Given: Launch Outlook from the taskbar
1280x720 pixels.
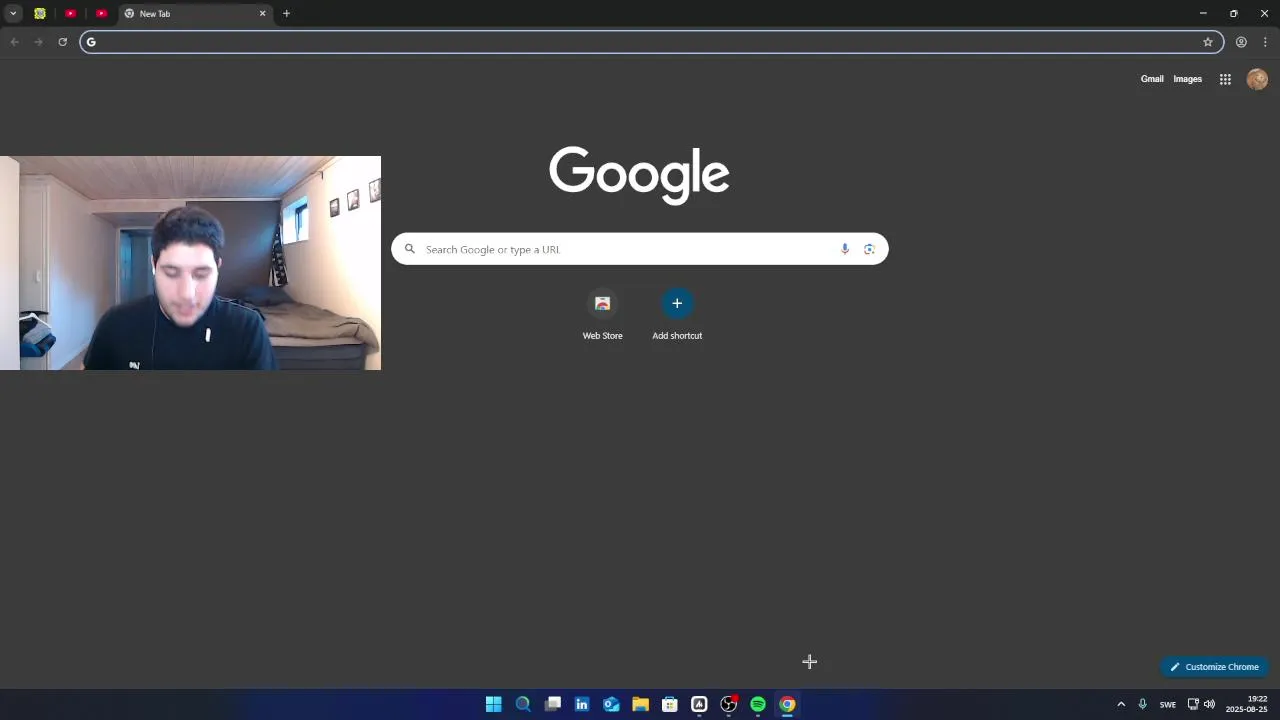Looking at the screenshot, I should pos(611,704).
